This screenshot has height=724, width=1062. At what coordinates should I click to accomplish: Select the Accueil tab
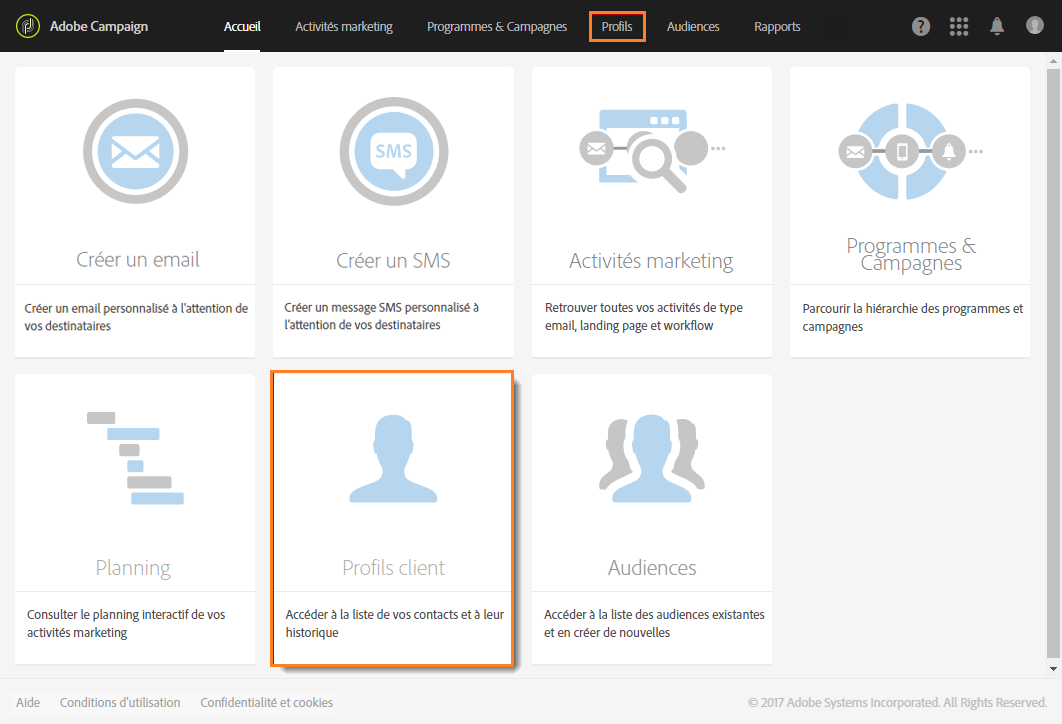click(242, 26)
